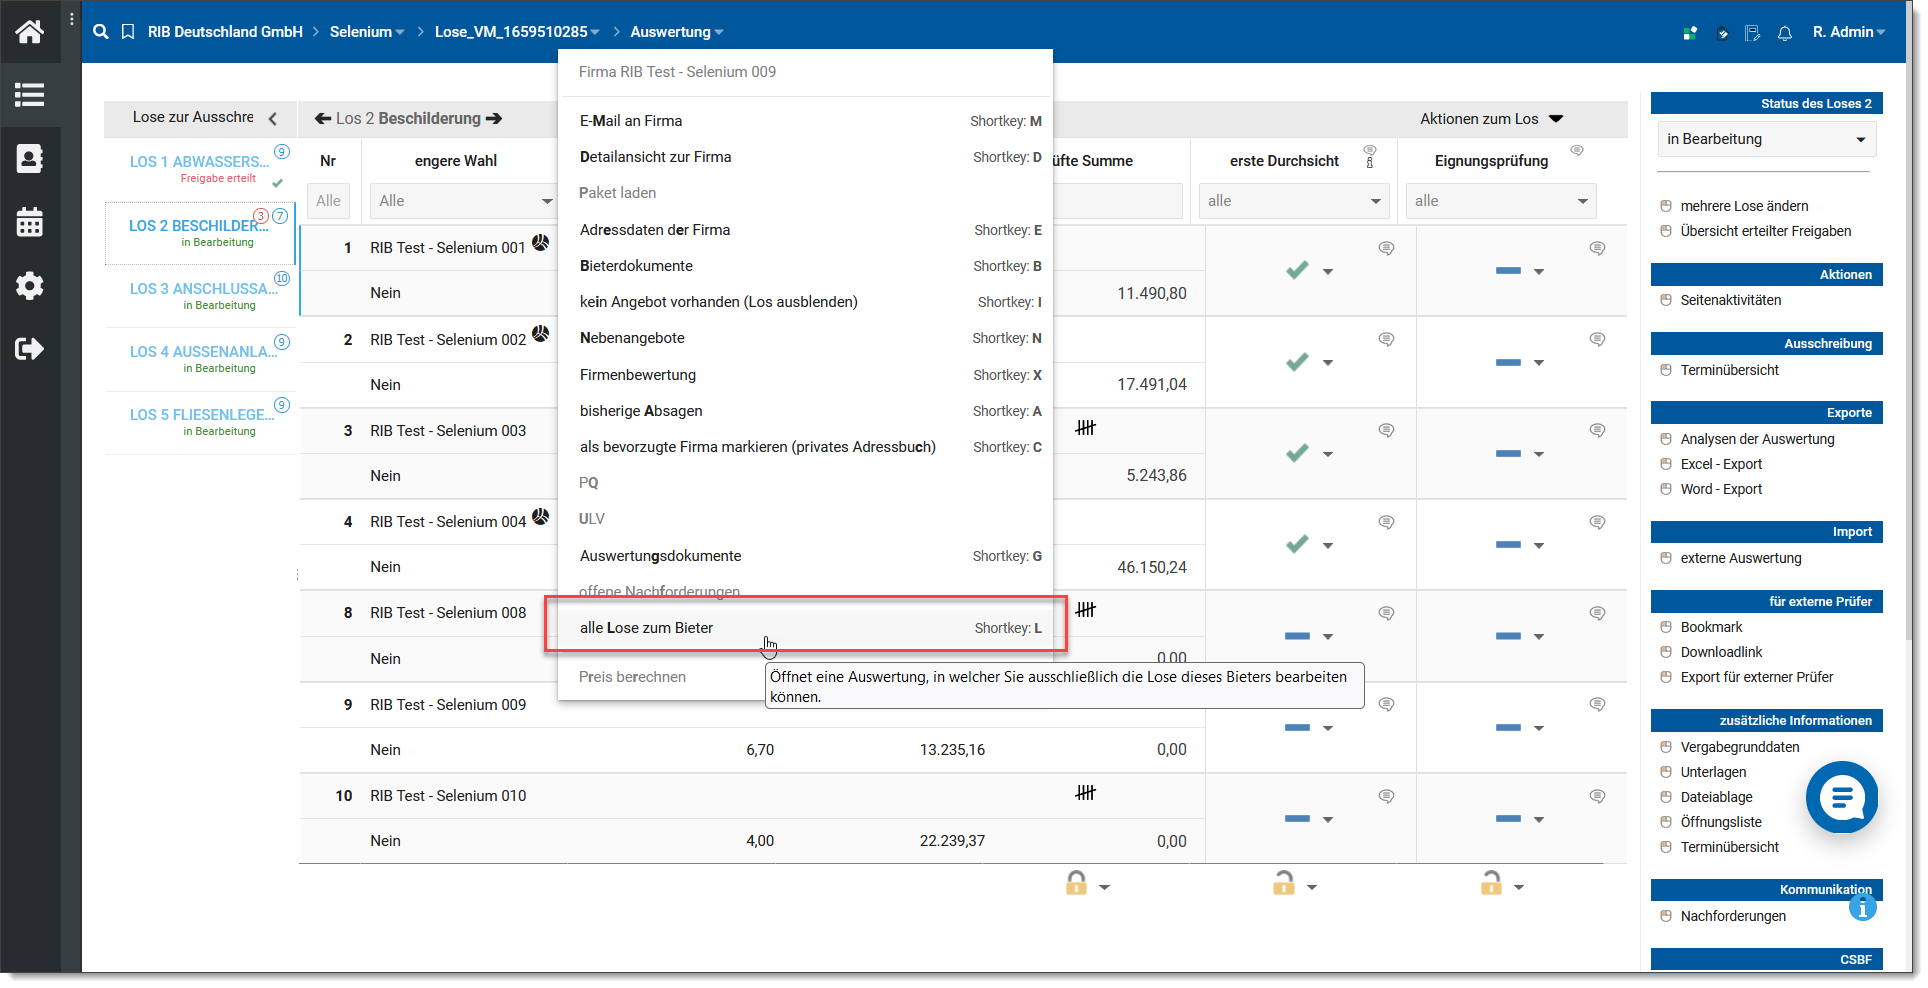Open 'mehrere Lose ändern' link
The width and height of the screenshot is (1928, 988).
[1744, 206]
